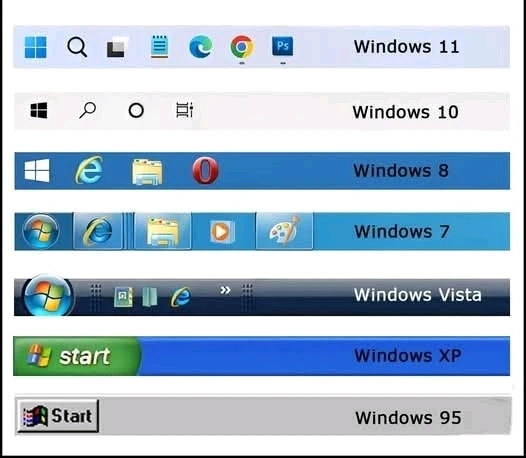
Task: Launch the Notepad icon in the Windows 11 taskbar
Action: tap(159, 46)
